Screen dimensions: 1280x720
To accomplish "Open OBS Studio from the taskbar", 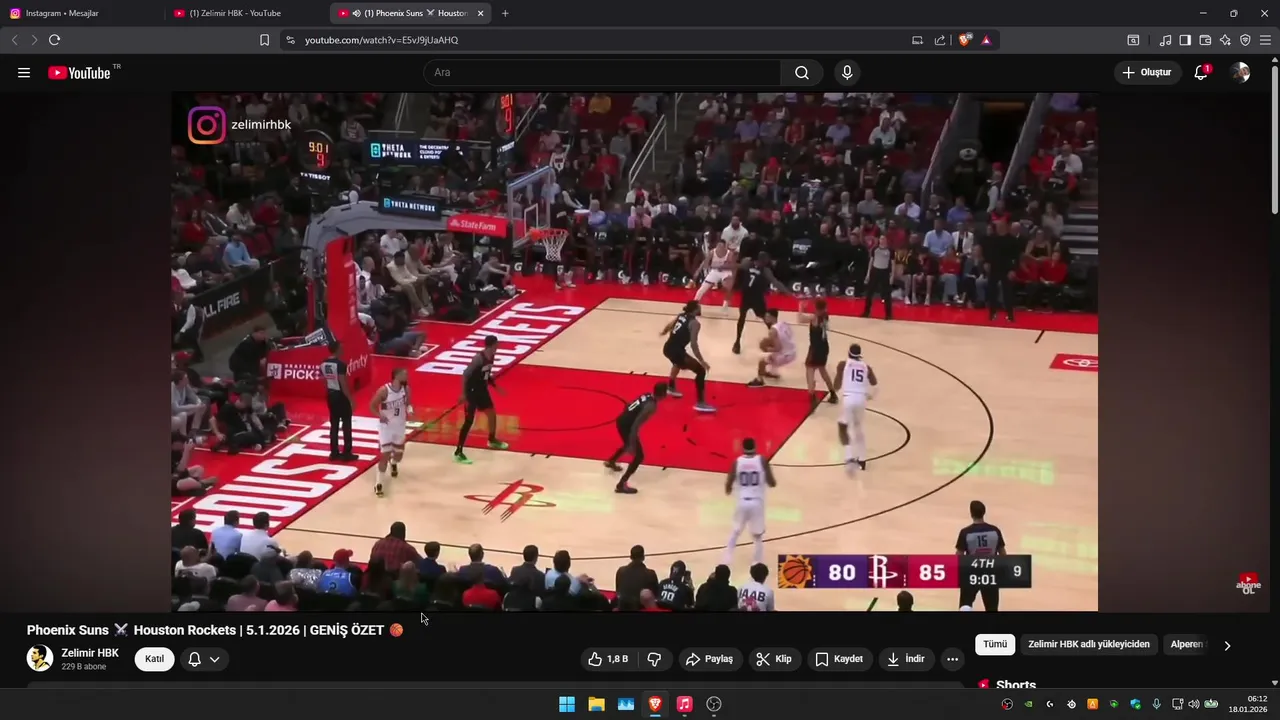I will coord(714,704).
